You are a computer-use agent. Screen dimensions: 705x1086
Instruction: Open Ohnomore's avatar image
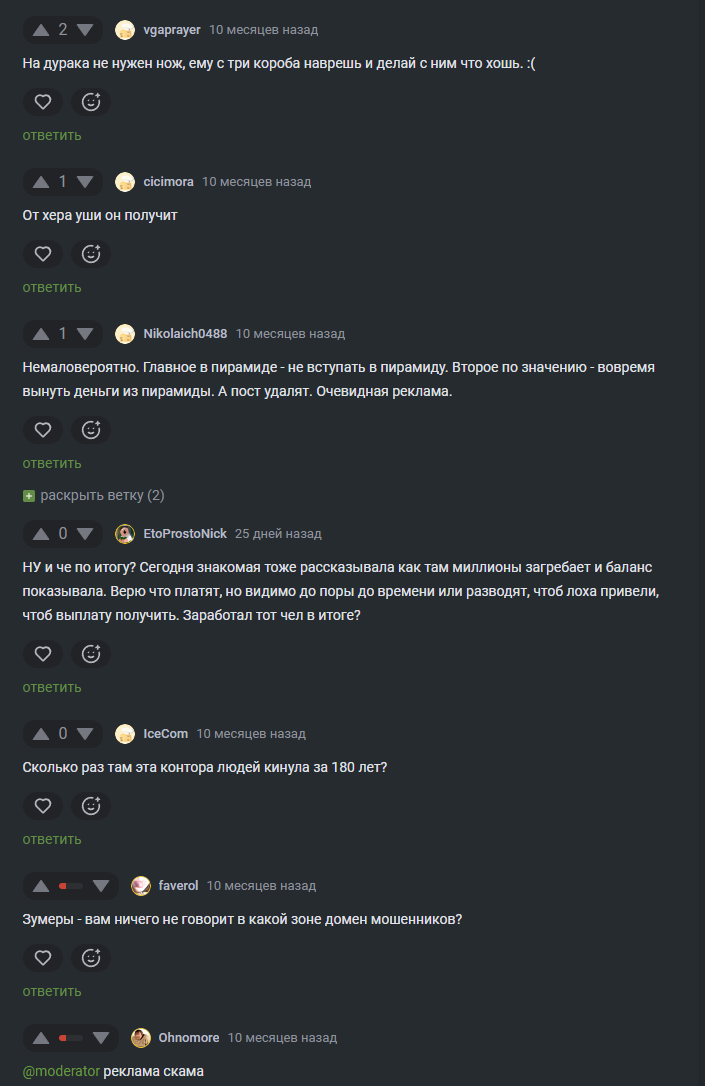[141, 1038]
